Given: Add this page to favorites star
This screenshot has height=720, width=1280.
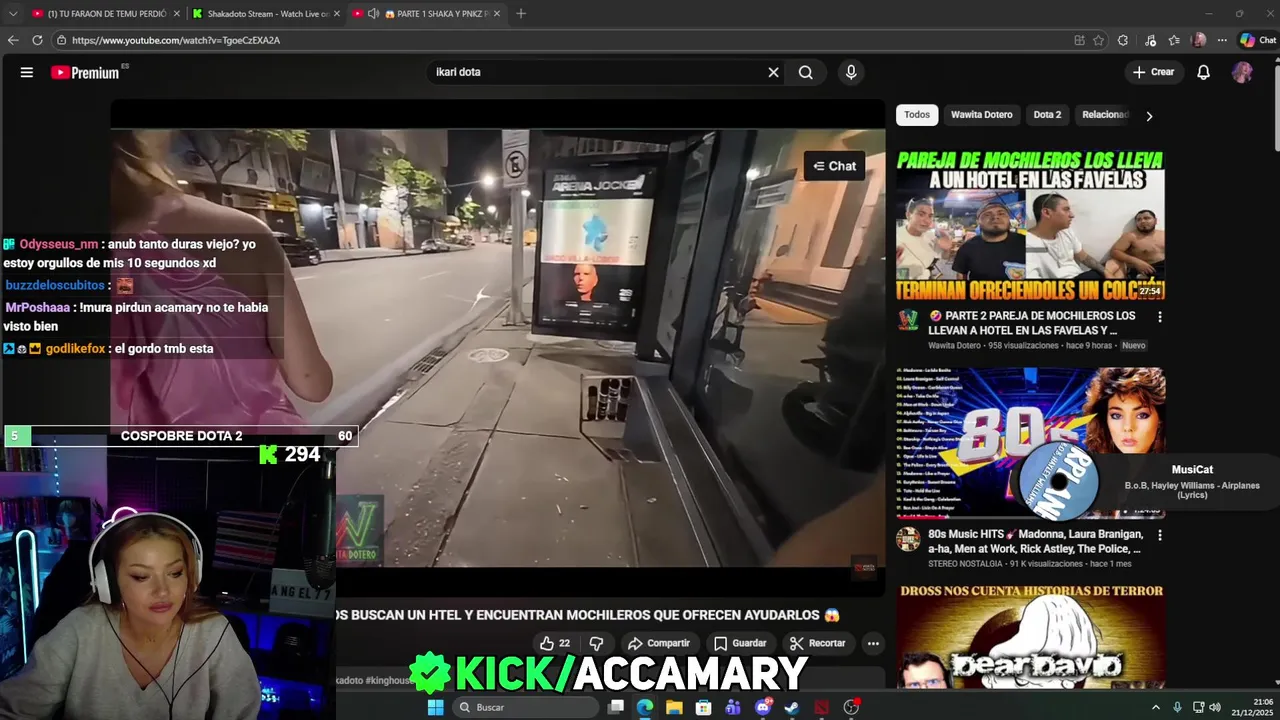Looking at the screenshot, I should (x=1098, y=40).
